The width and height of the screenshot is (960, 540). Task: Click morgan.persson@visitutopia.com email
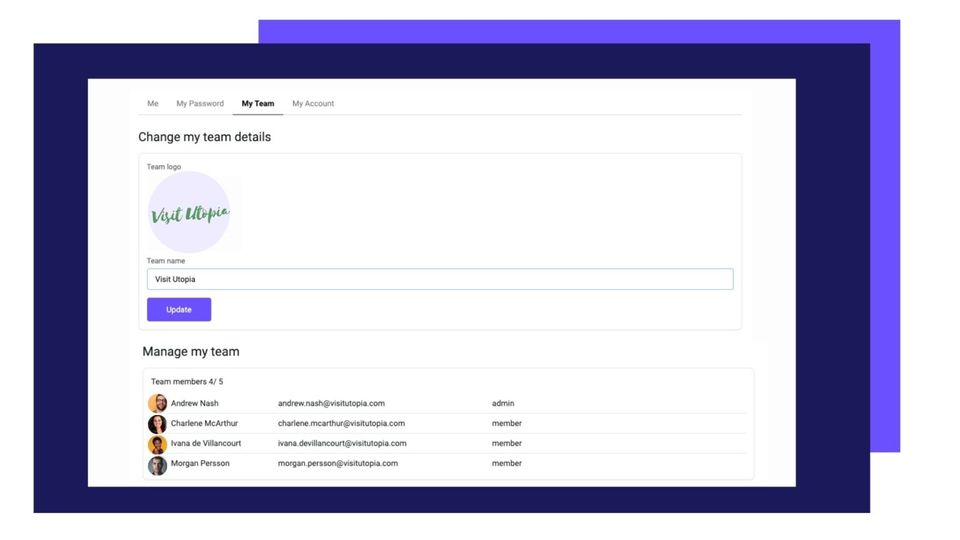(337, 463)
